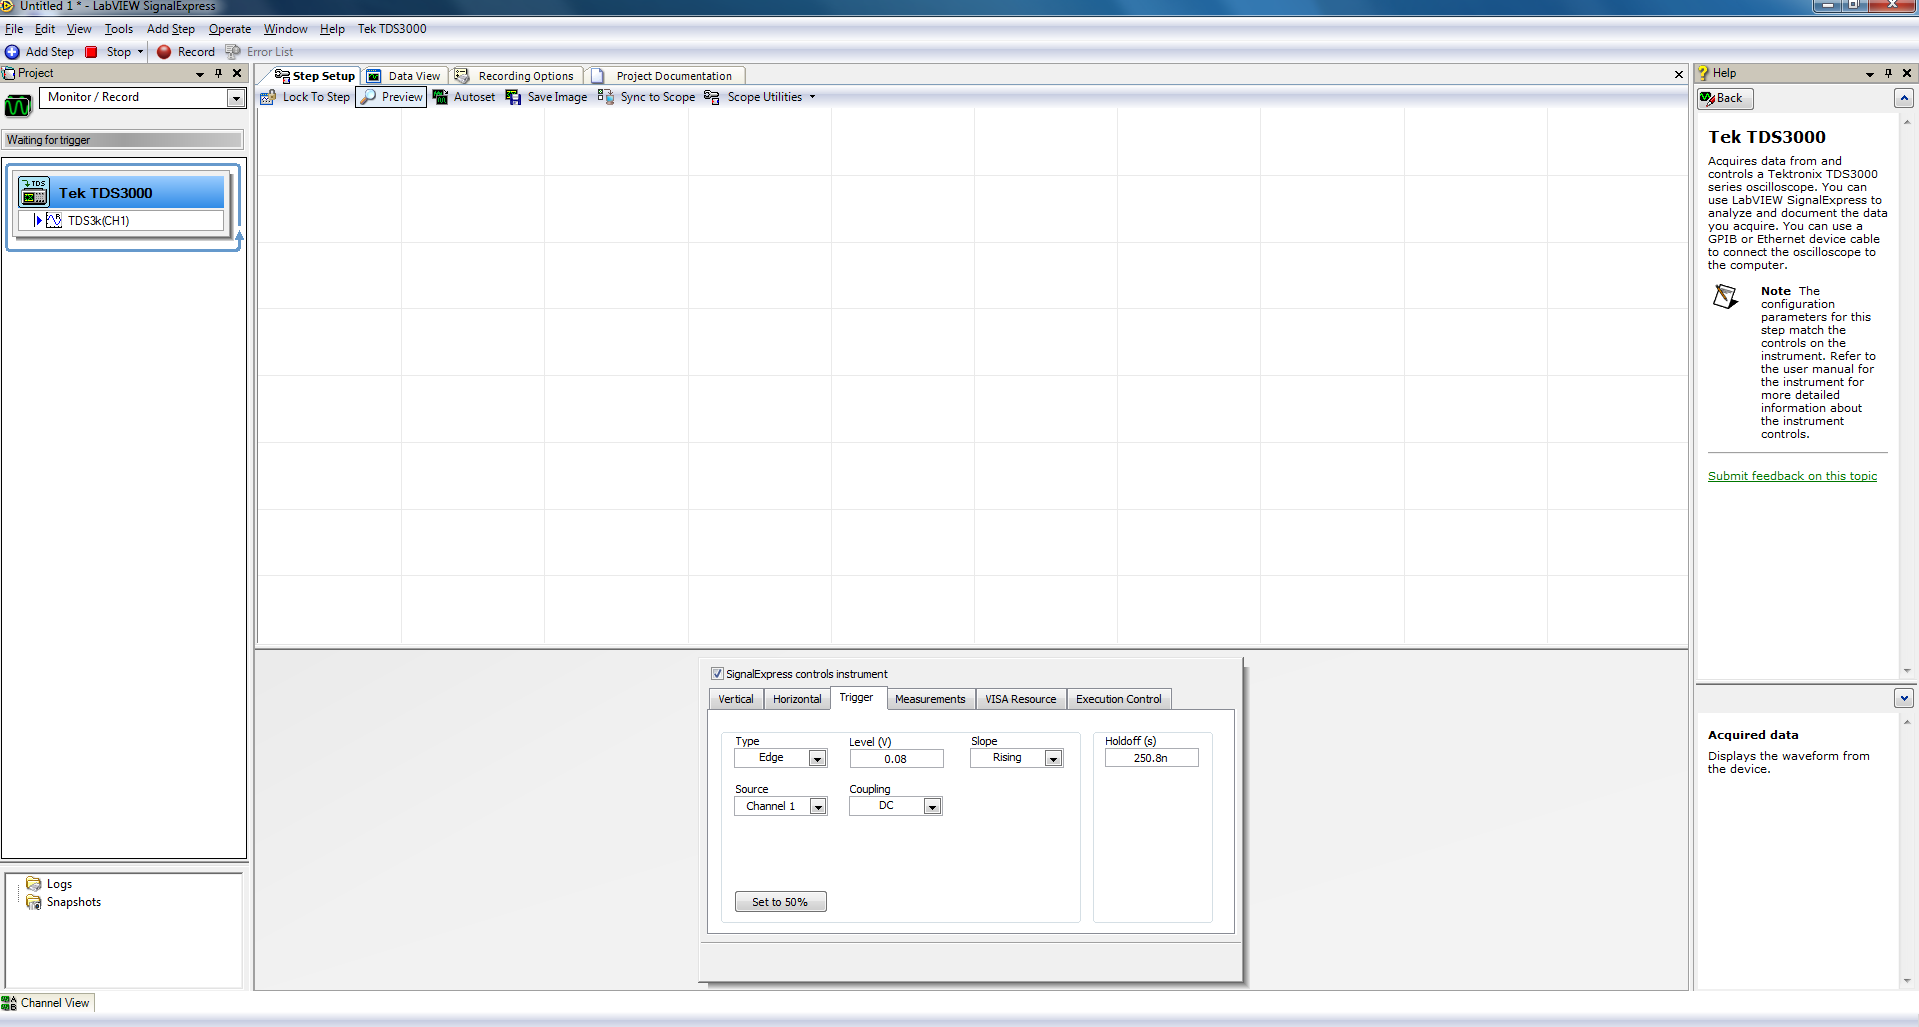Open the Window menu
This screenshot has height=1027, width=1919.
click(286, 29)
